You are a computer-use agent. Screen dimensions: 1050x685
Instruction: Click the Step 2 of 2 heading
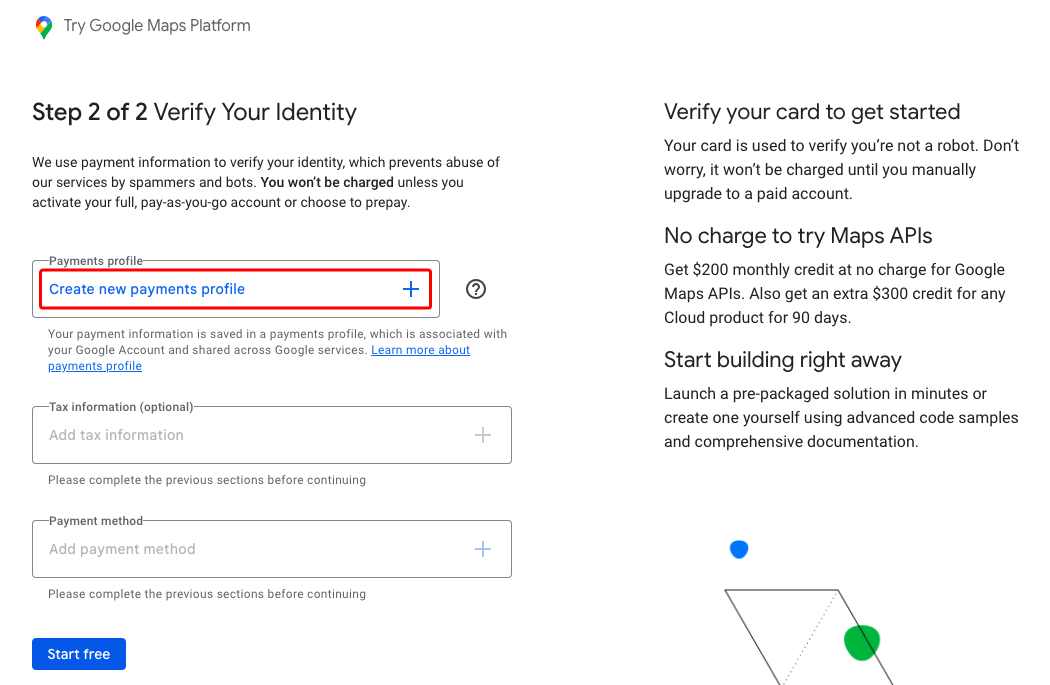click(194, 112)
